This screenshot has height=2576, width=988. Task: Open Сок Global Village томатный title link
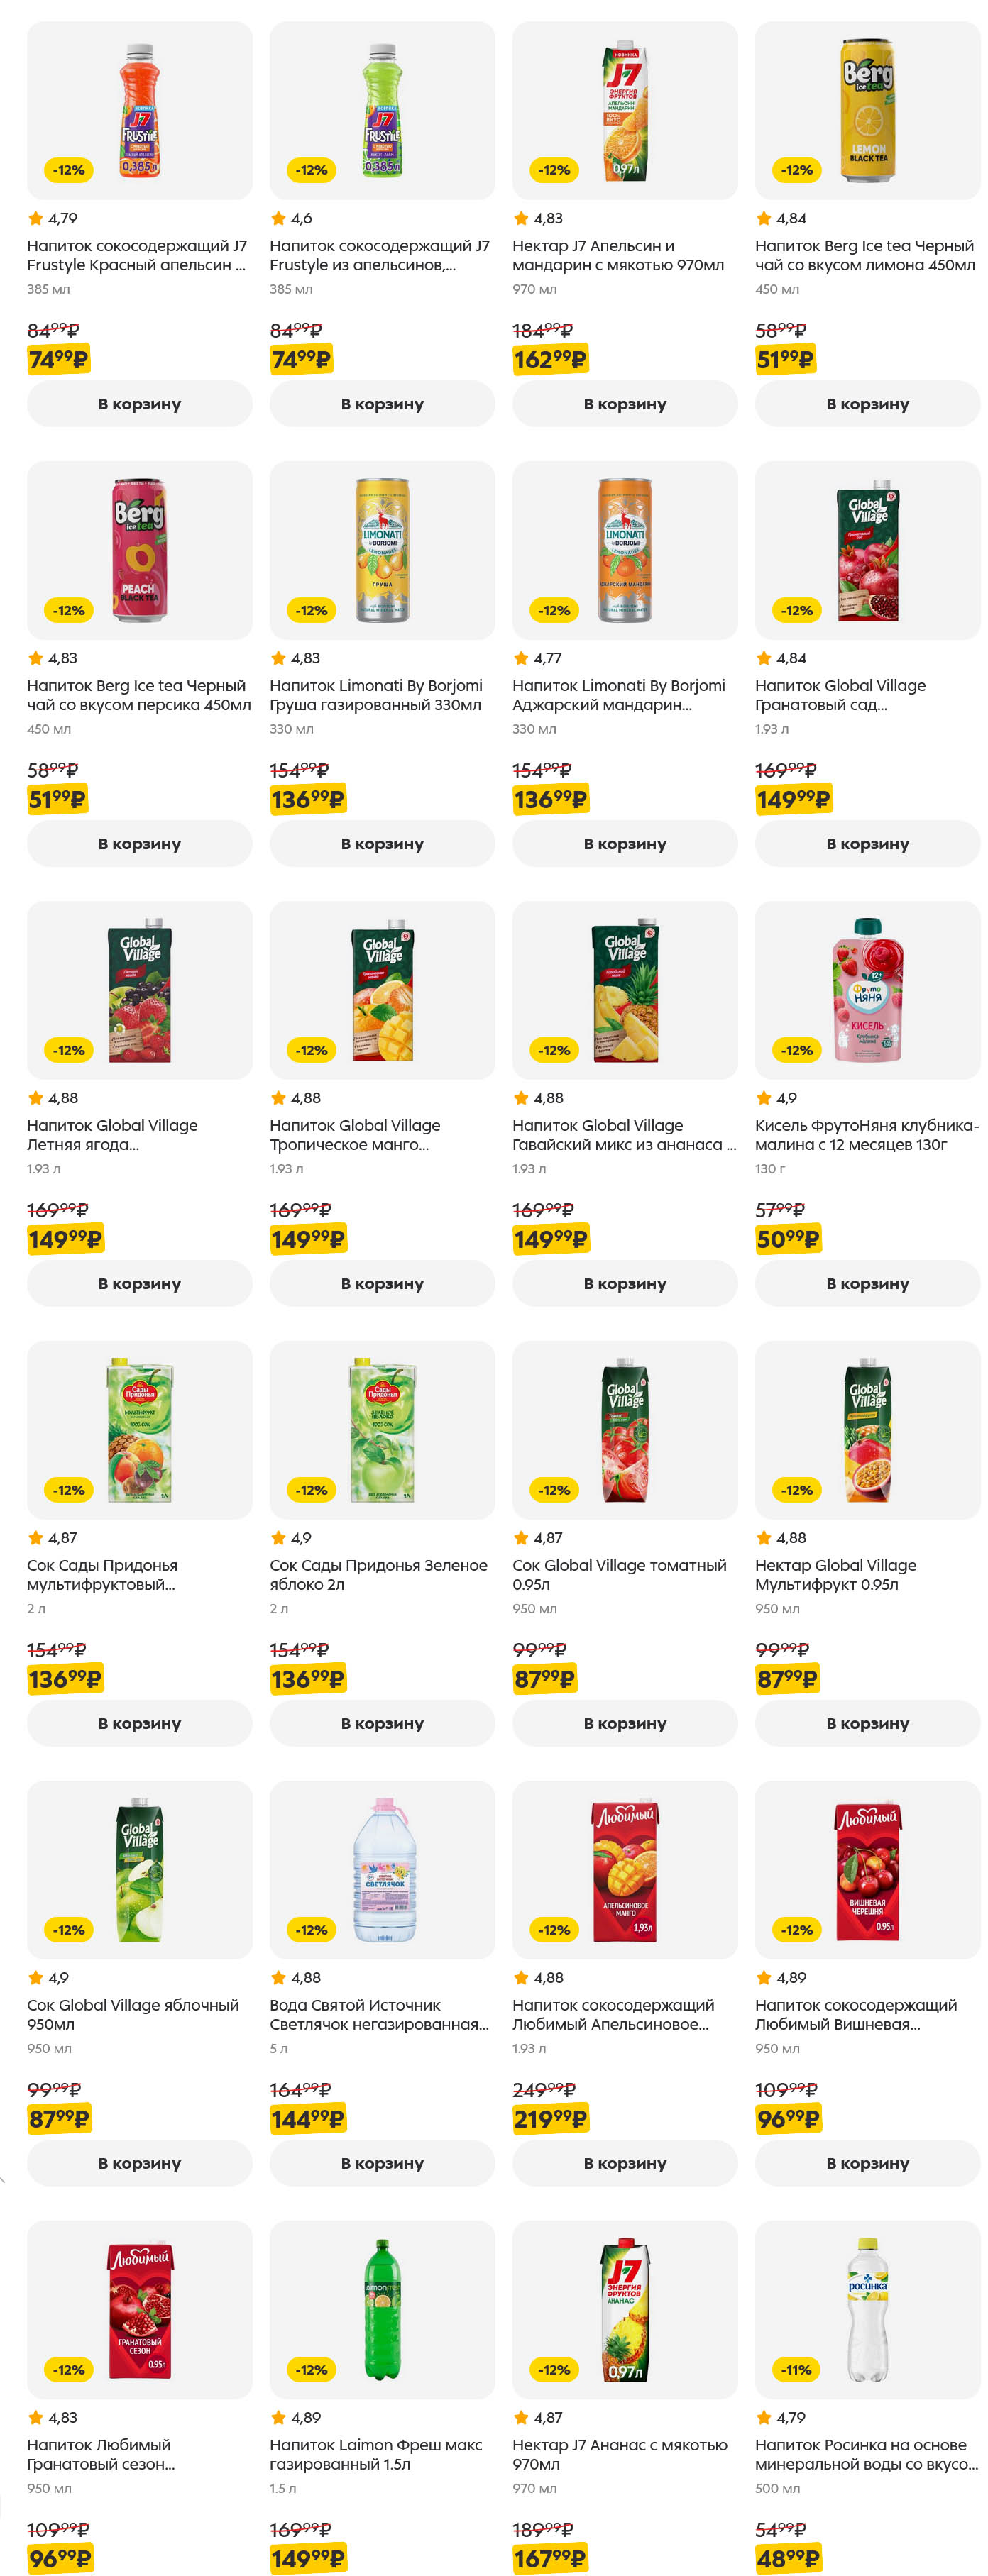point(618,1574)
